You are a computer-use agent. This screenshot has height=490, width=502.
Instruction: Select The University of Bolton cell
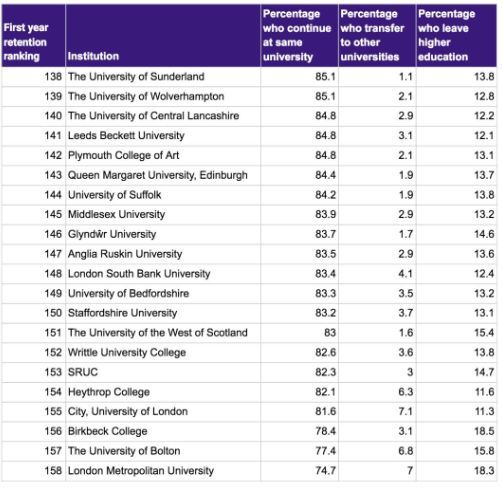(163, 451)
